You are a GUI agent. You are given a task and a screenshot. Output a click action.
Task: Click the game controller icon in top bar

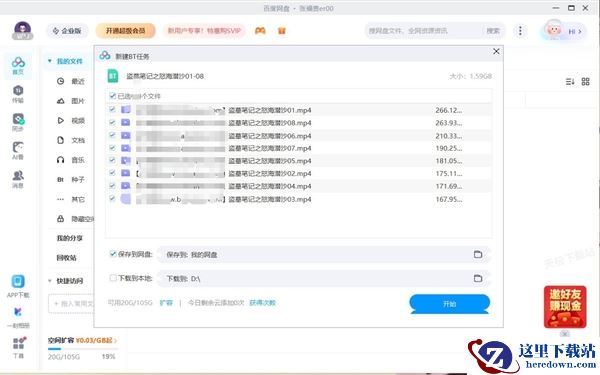(x=260, y=31)
